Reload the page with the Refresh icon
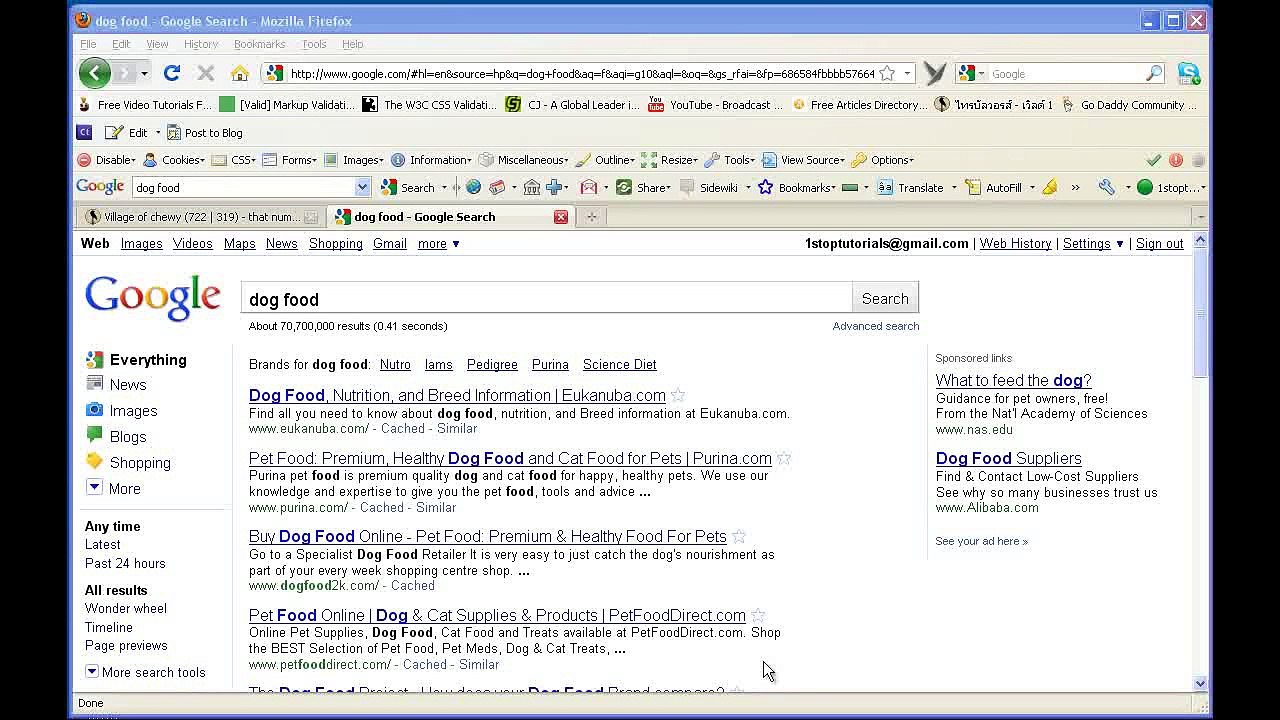 (172, 73)
